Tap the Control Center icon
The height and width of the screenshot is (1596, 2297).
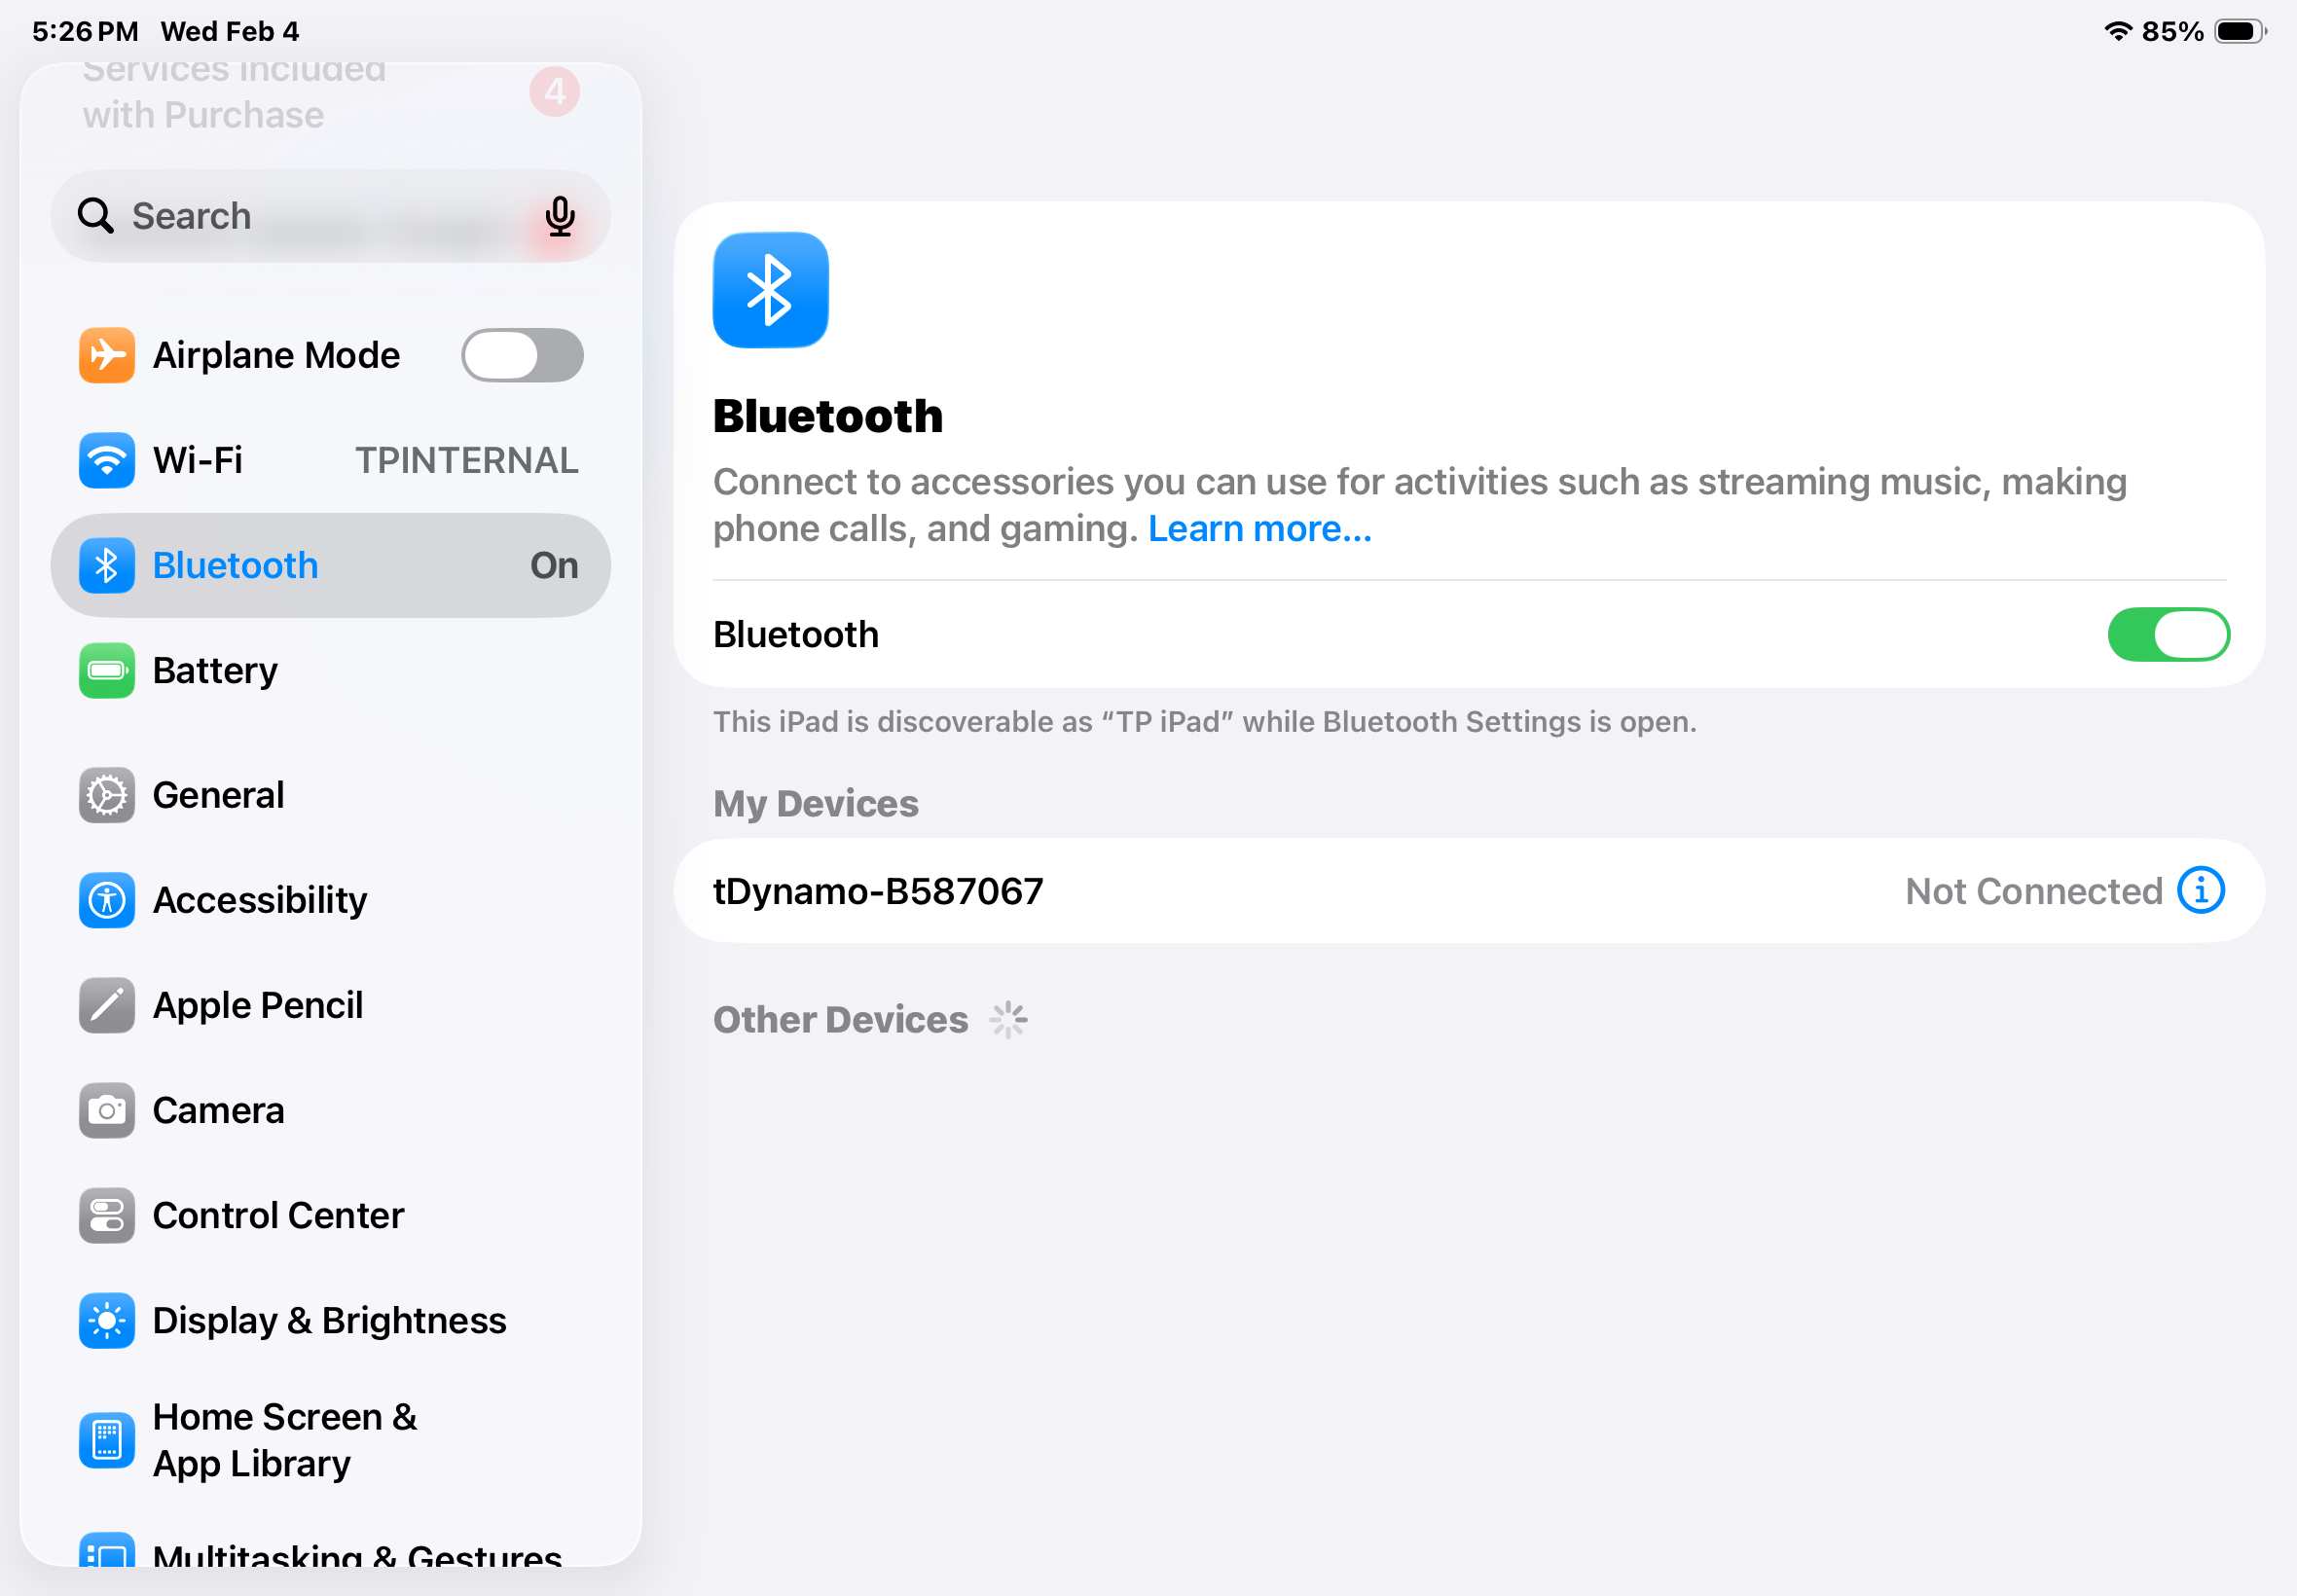pyautogui.click(x=107, y=1215)
